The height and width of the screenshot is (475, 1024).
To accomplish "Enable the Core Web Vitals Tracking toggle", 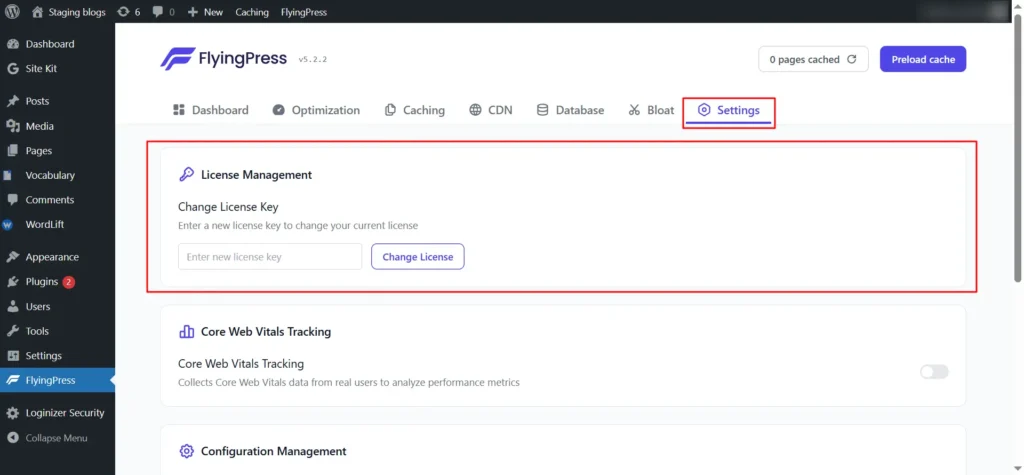I will pyautogui.click(x=933, y=372).
